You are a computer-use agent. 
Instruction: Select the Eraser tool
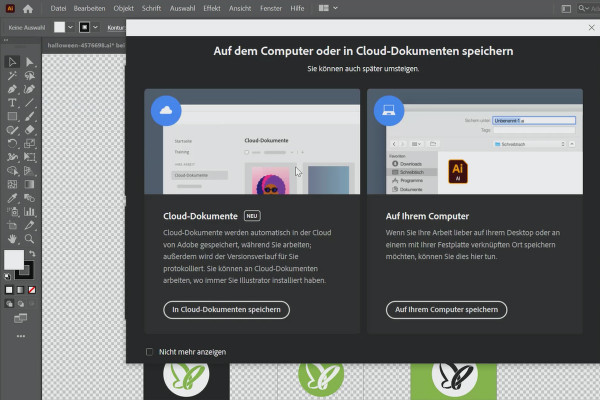click(x=29, y=130)
